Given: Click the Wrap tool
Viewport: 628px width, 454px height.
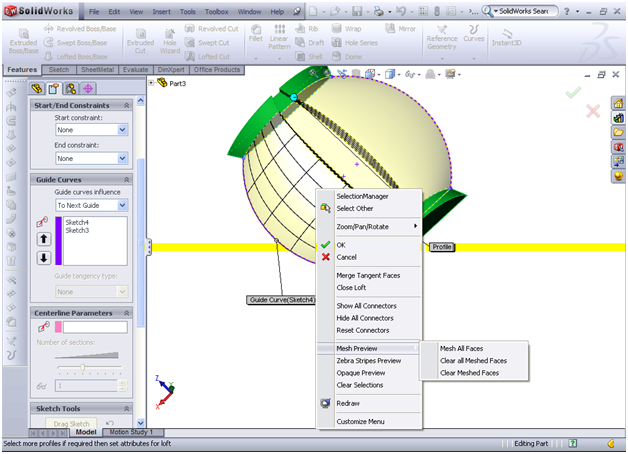Looking at the screenshot, I should [x=346, y=29].
